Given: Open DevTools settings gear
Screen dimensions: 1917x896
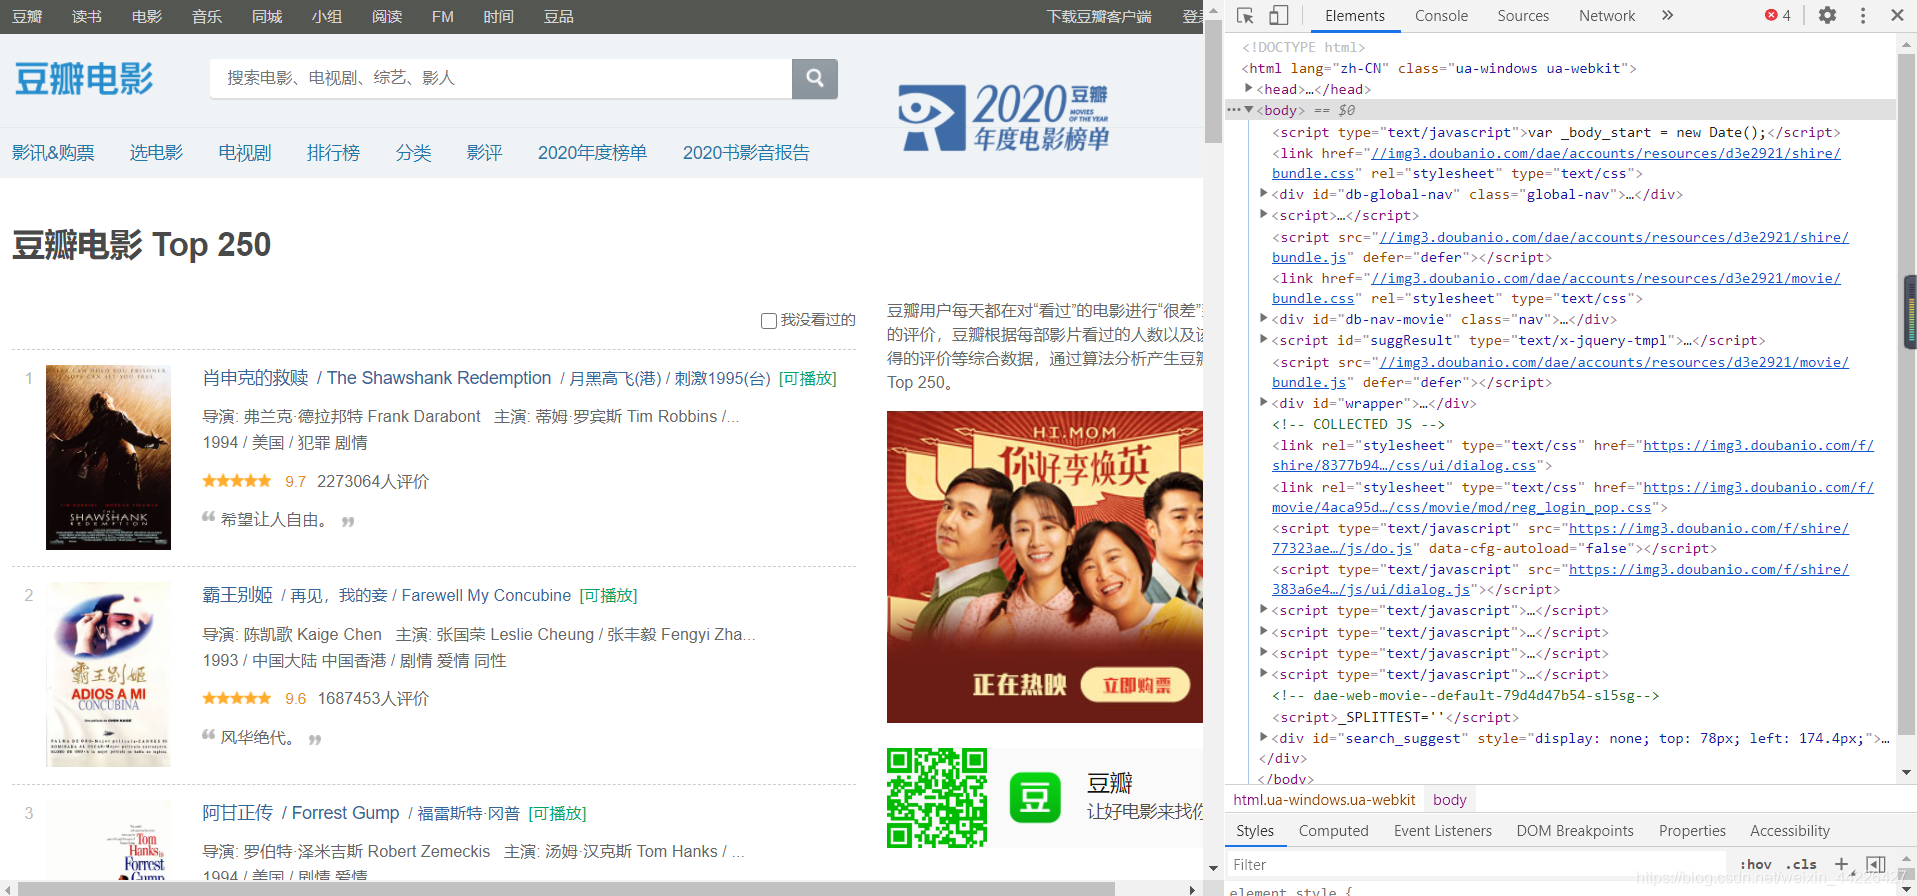Looking at the screenshot, I should tap(1827, 15).
